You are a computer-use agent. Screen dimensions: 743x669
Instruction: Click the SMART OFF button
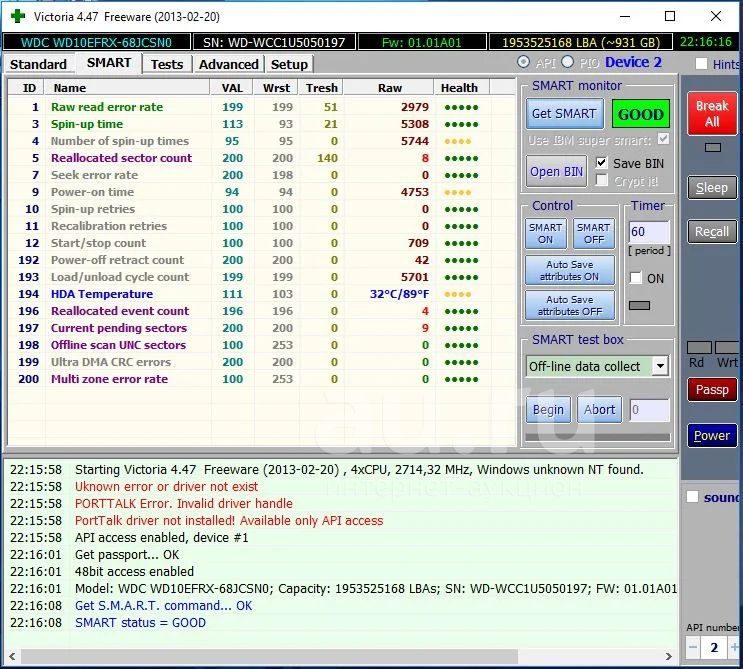pos(594,233)
